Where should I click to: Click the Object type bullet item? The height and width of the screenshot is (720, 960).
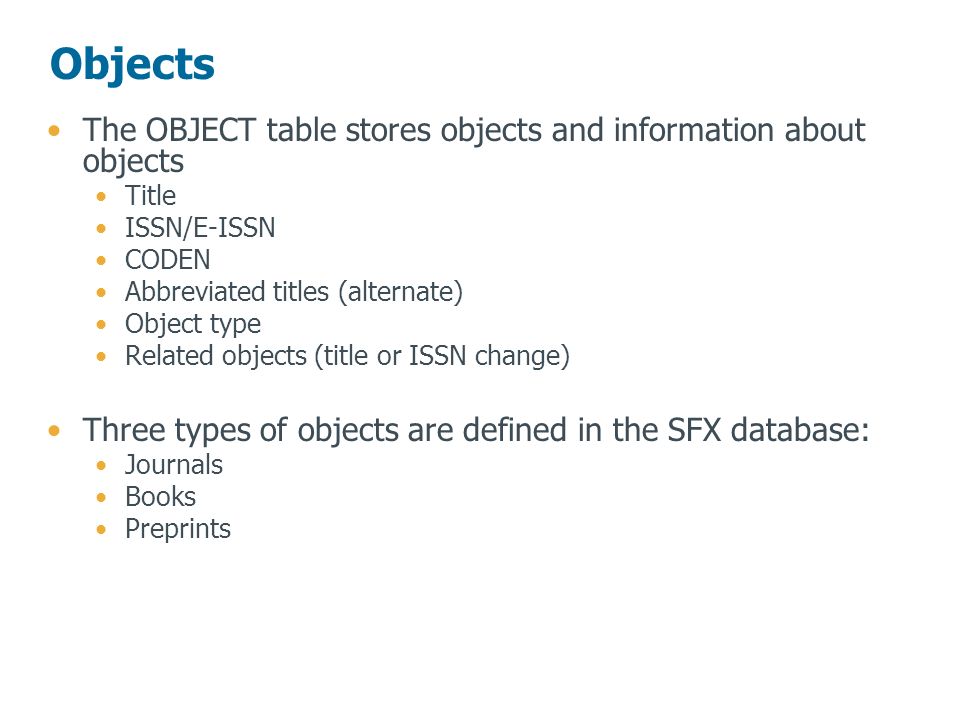(x=193, y=324)
